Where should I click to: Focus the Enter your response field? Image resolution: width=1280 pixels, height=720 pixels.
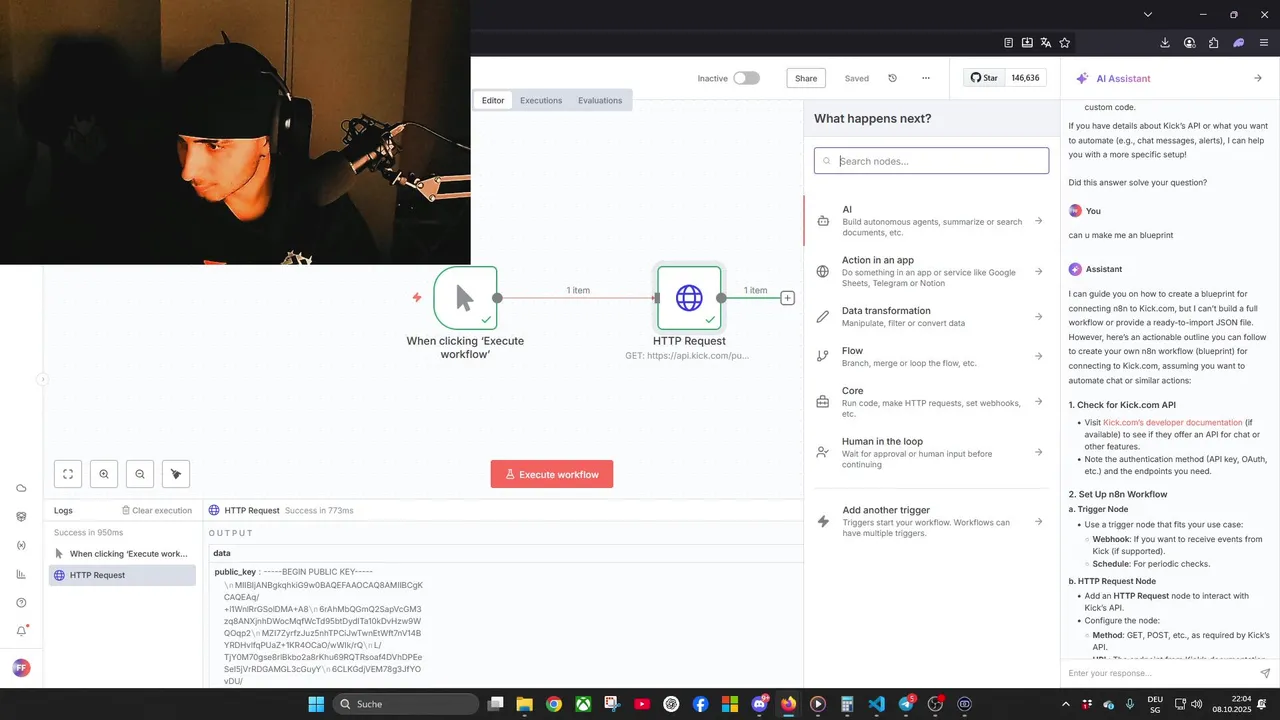[x=1160, y=674]
